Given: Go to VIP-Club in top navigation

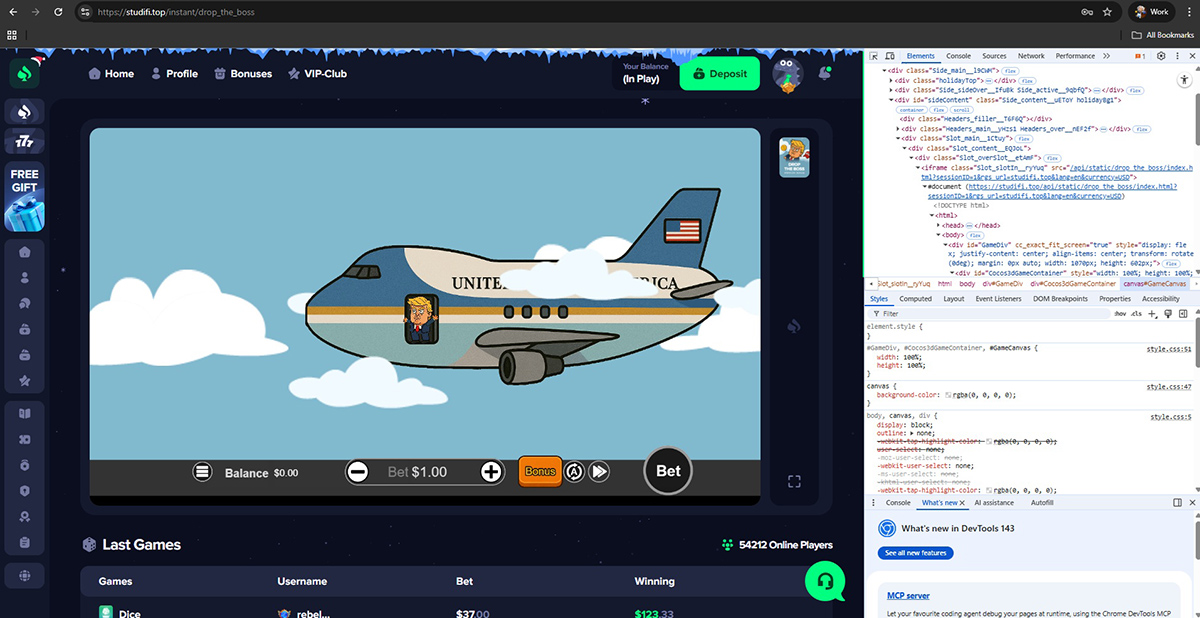Looking at the screenshot, I should 317,73.
